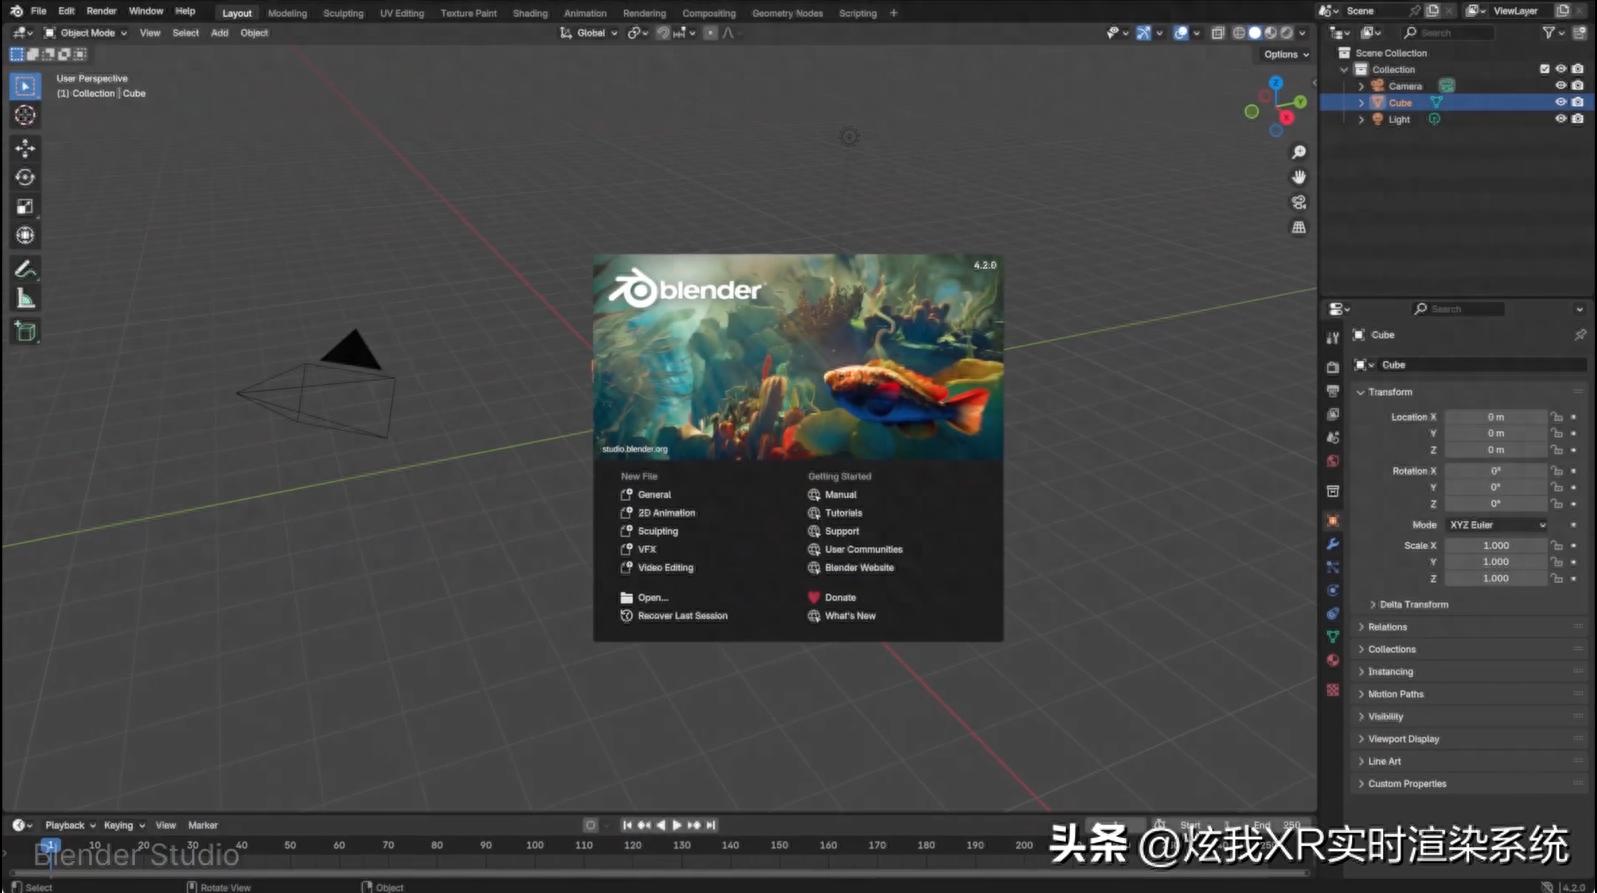Open the XYZ Euler mode dropdown
This screenshot has height=893, width=1597.
point(1497,525)
